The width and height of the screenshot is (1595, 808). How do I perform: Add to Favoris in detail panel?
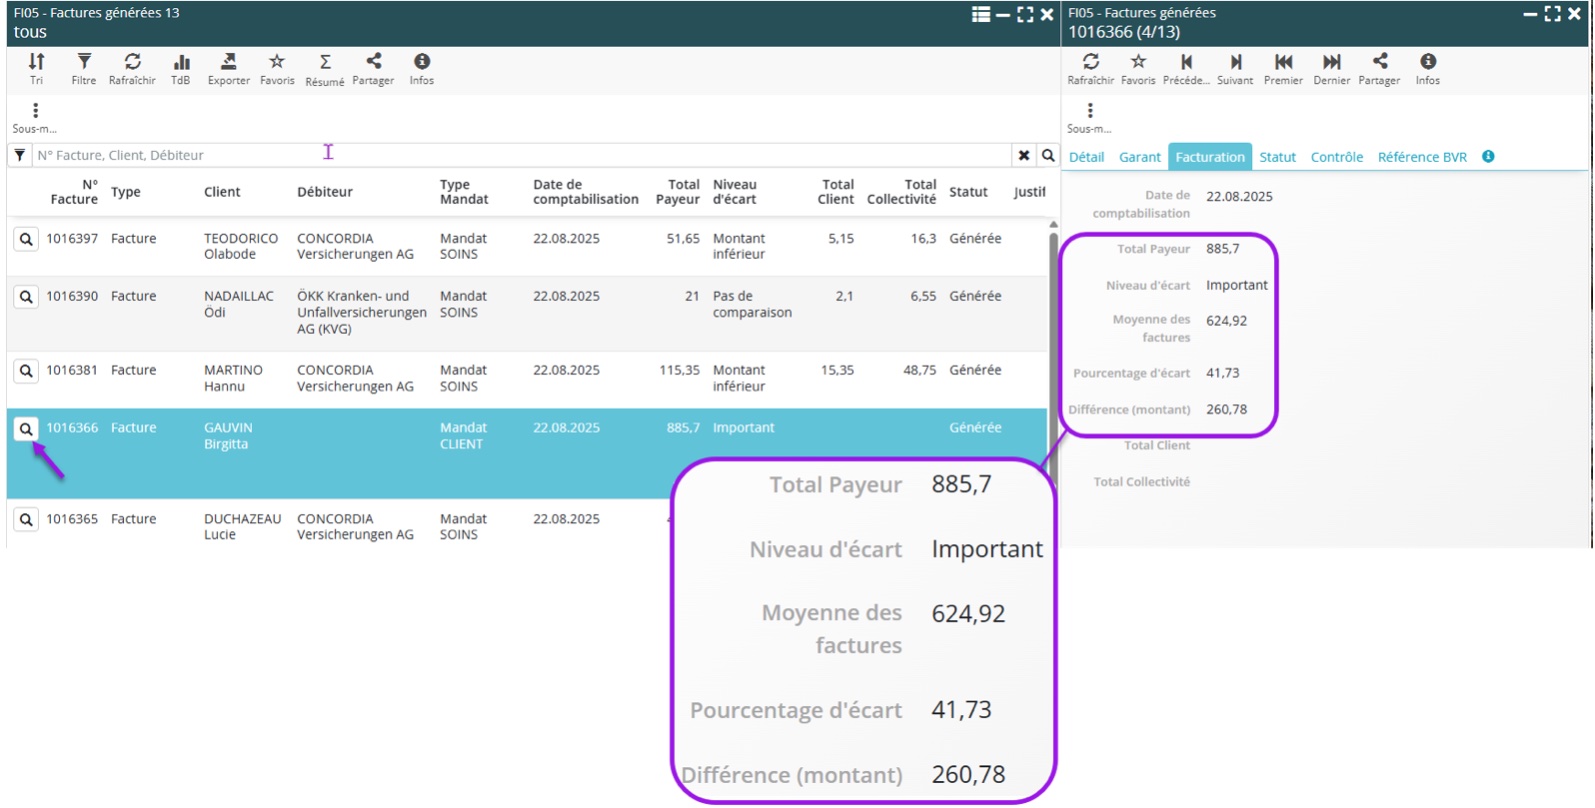pyautogui.click(x=1138, y=68)
